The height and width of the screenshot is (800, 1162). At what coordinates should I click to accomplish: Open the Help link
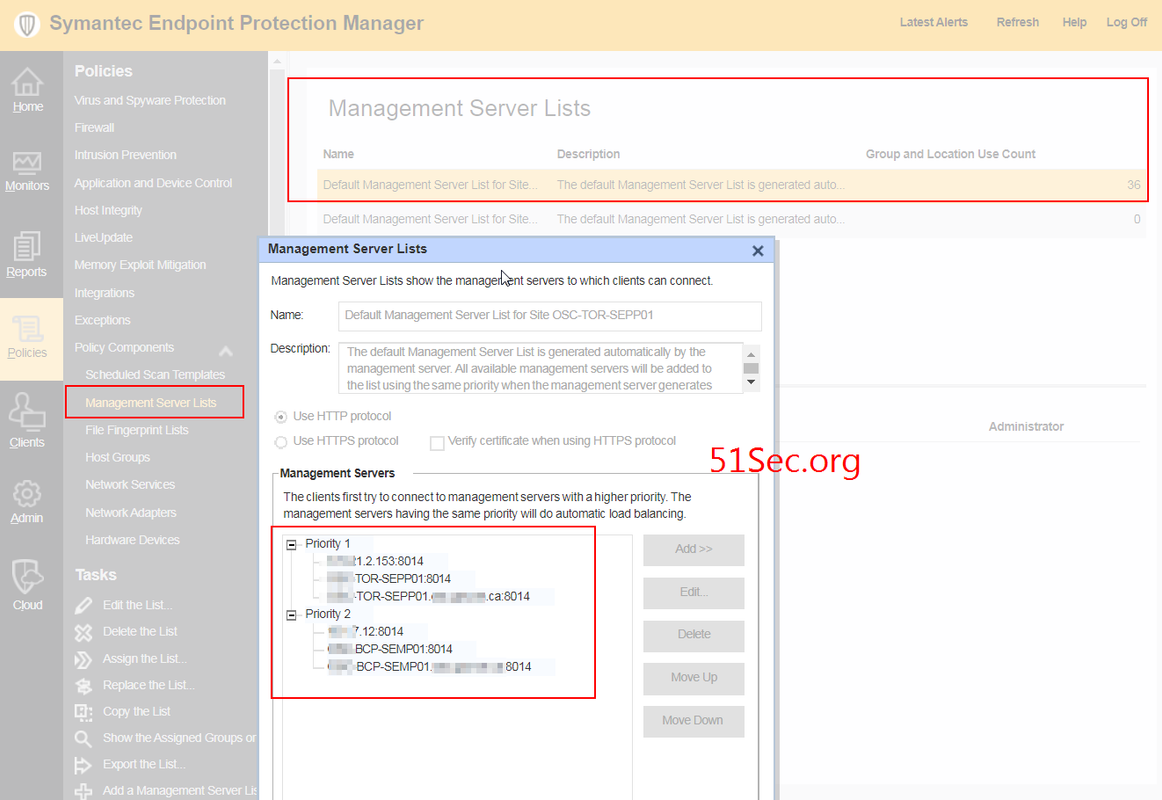pyautogui.click(x=1074, y=22)
